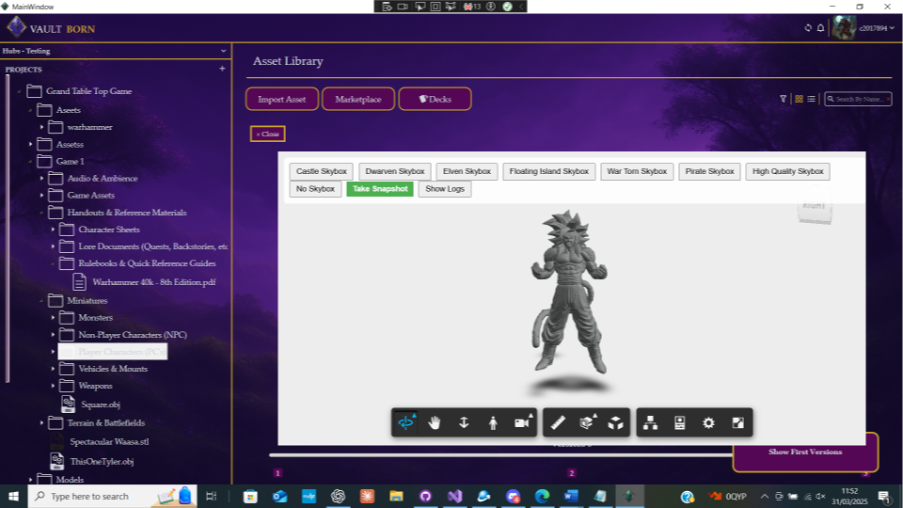Select the Orbit tool in viewer toolbar

click(x=406, y=423)
